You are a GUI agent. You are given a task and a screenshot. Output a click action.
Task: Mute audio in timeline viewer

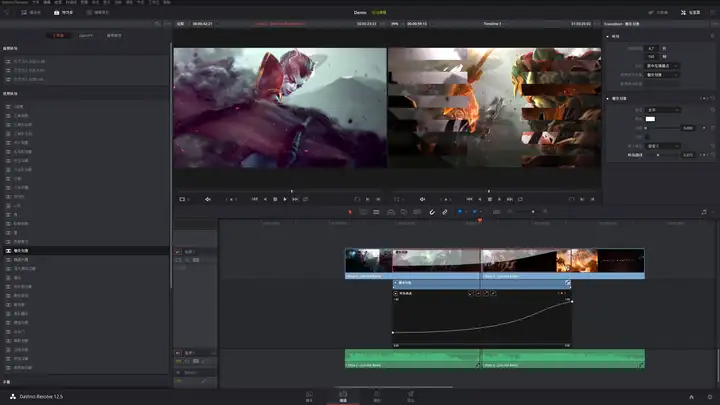(x=422, y=199)
